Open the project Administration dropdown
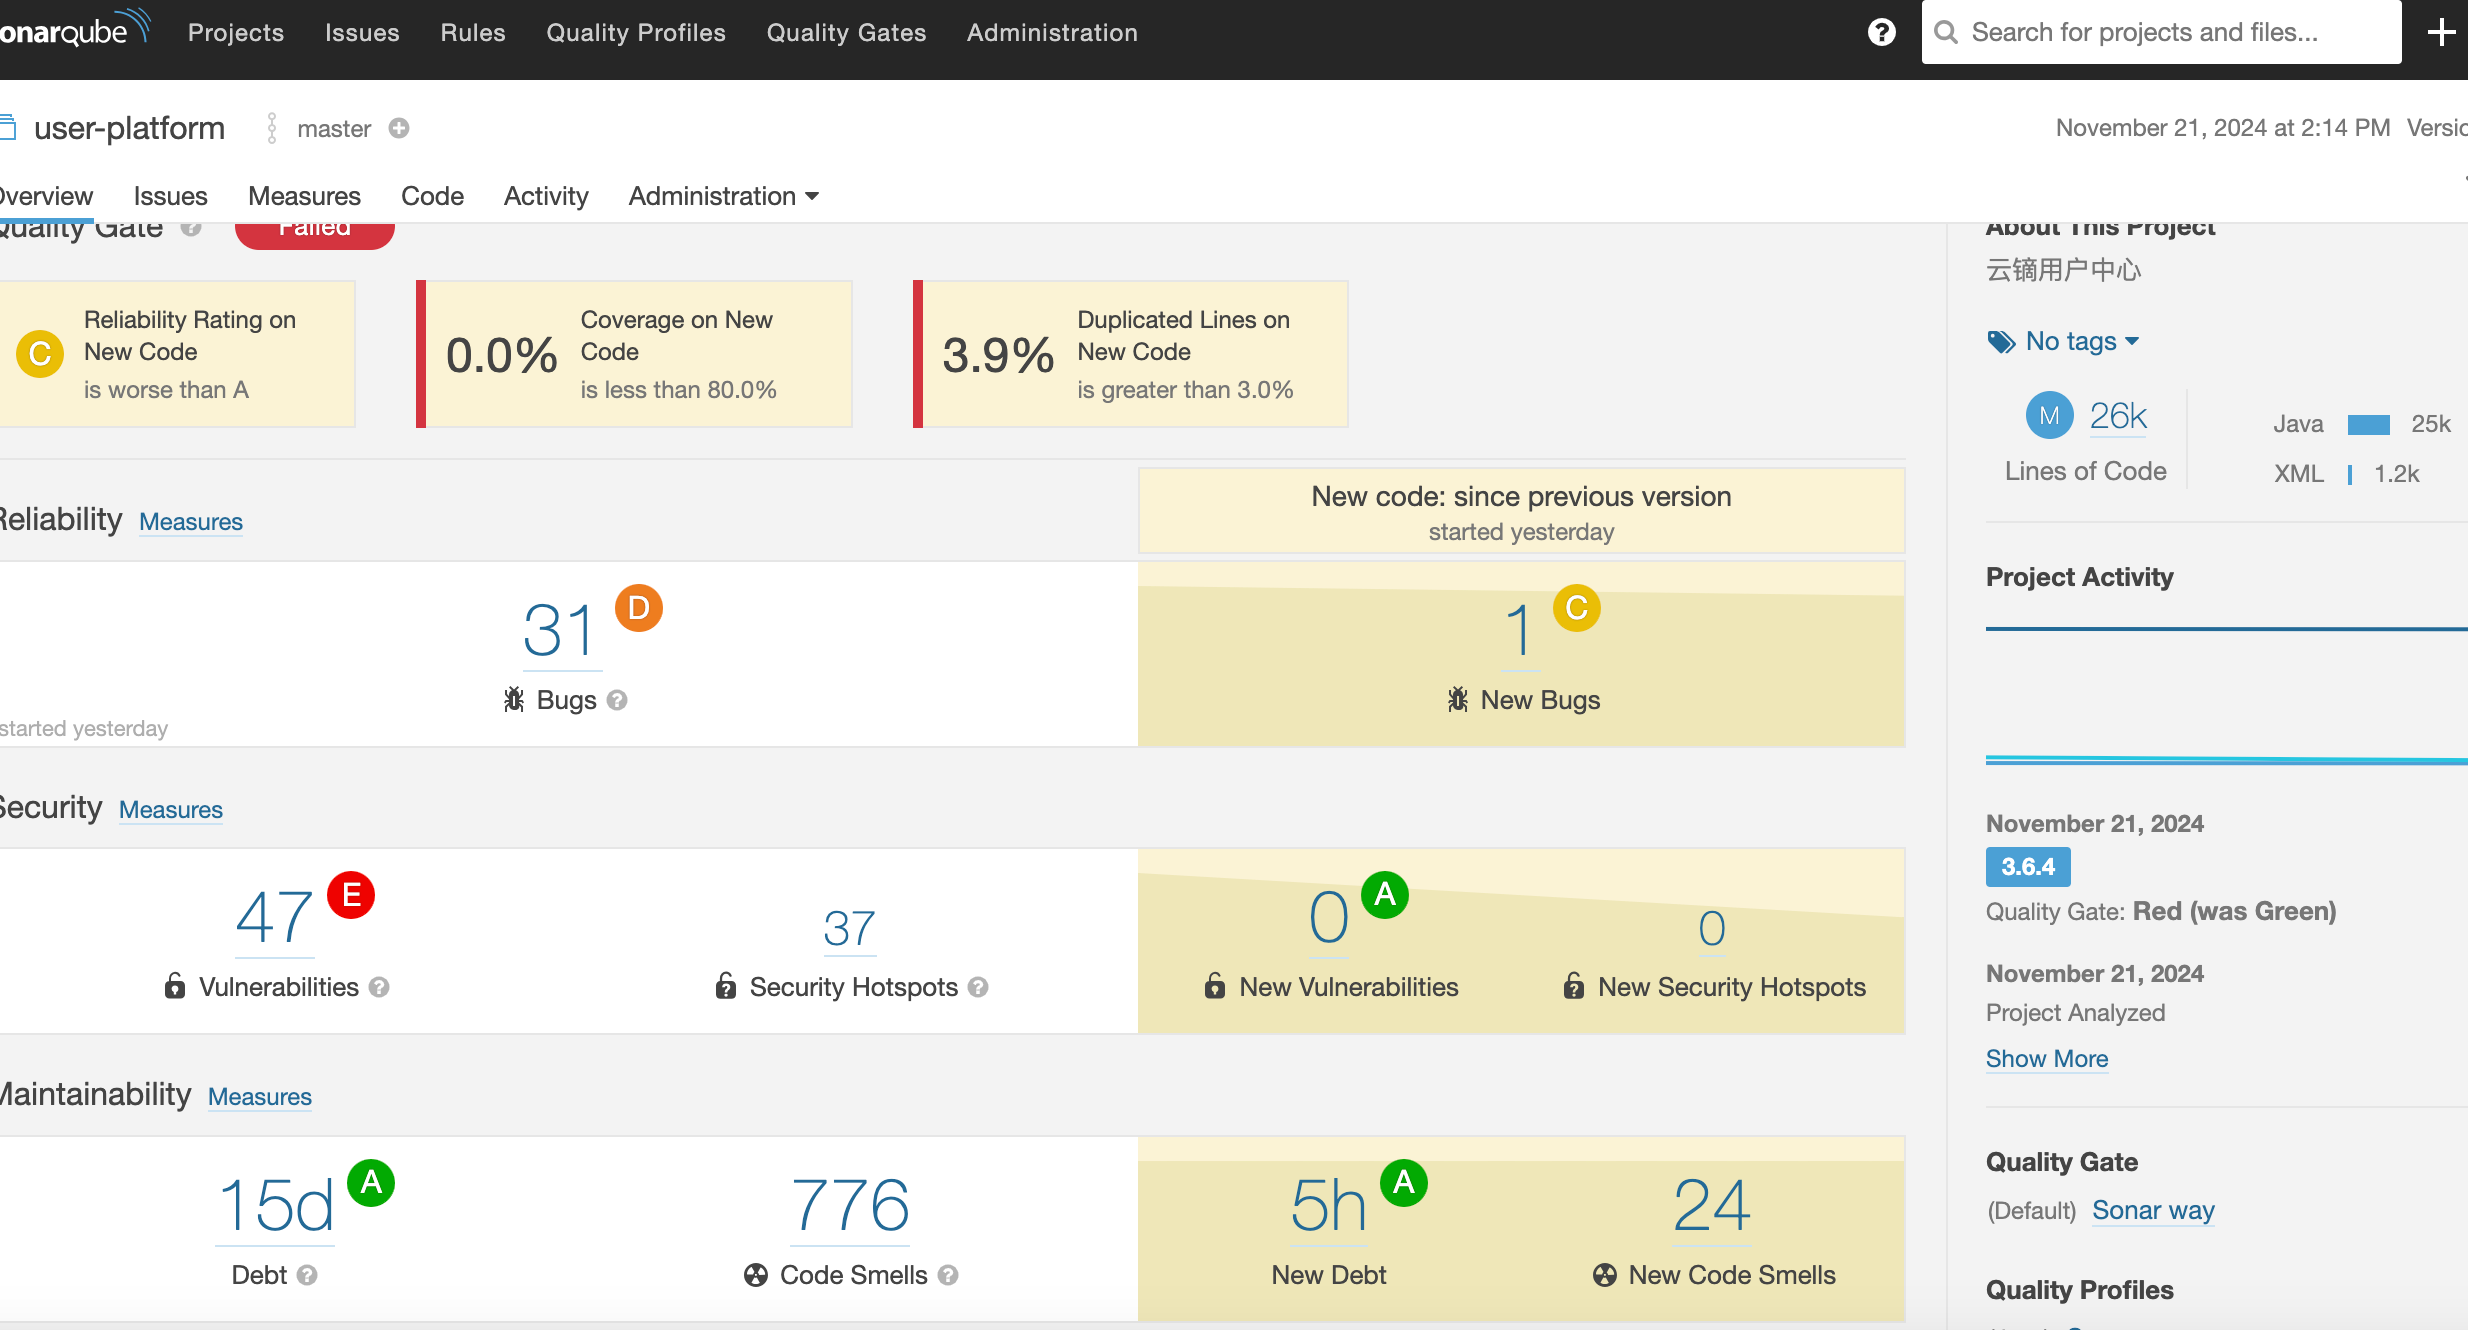The height and width of the screenshot is (1330, 2468). (724, 196)
